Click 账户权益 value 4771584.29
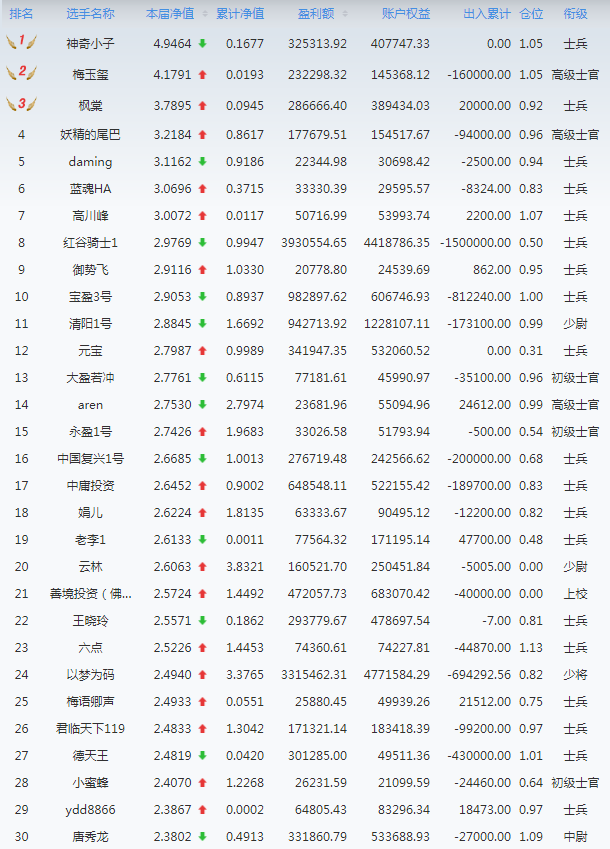 point(397,675)
